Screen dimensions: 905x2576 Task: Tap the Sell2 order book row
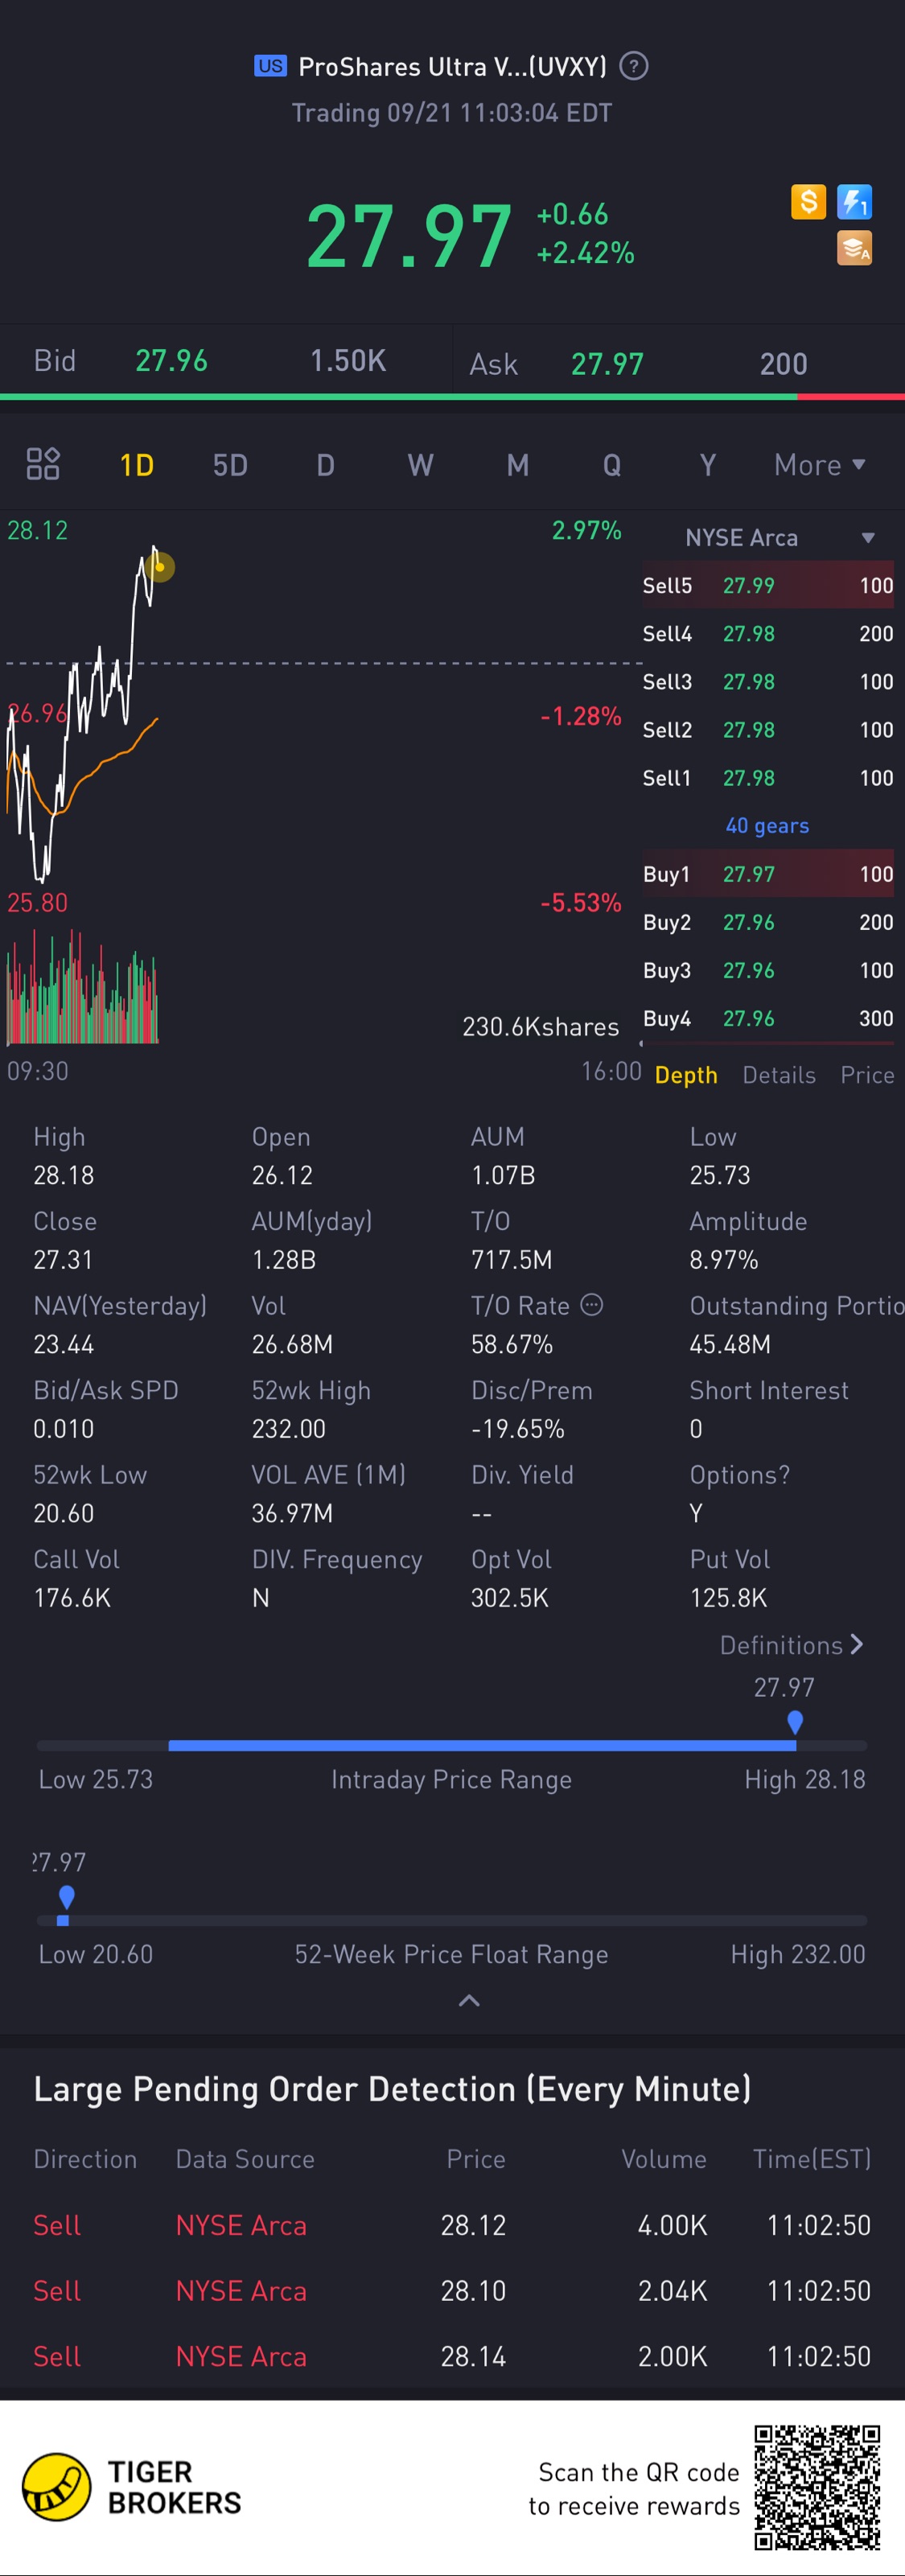click(x=768, y=730)
